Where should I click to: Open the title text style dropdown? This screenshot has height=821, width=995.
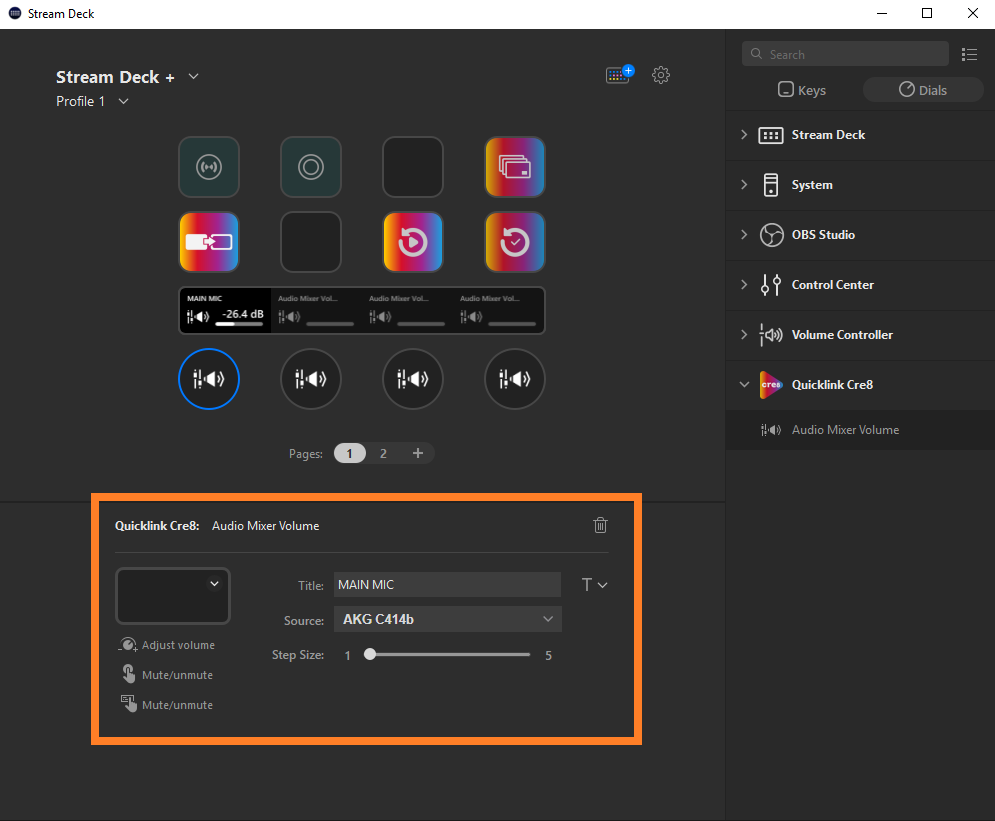594,585
